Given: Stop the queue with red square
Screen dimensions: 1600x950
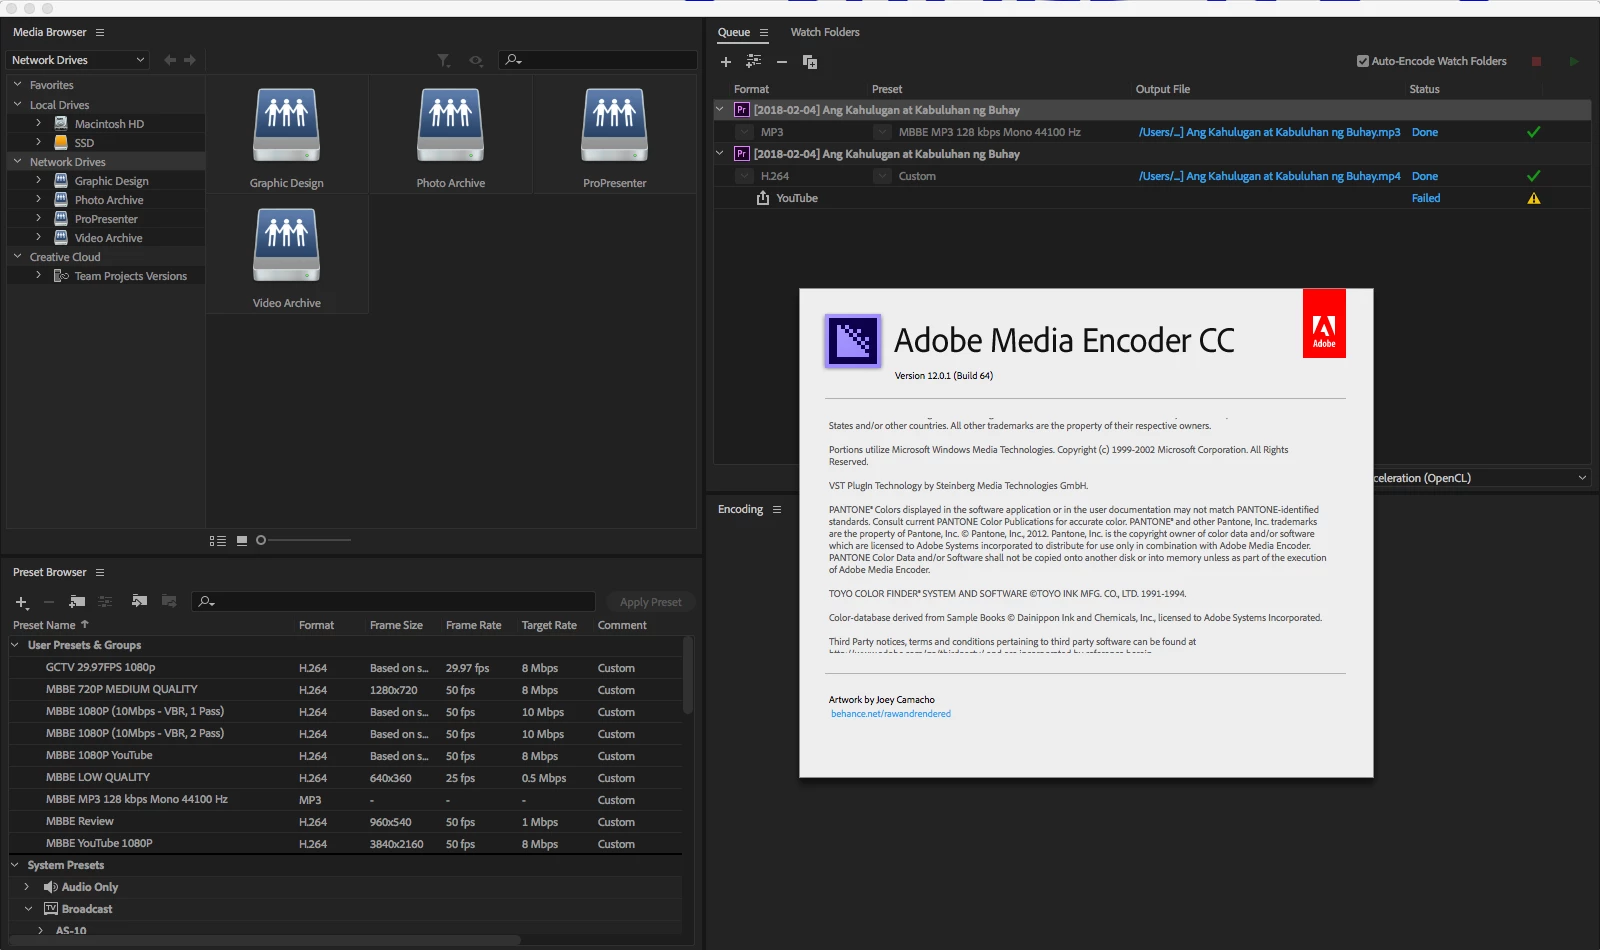Looking at the screenshot, I should (x=1536, y=62).
